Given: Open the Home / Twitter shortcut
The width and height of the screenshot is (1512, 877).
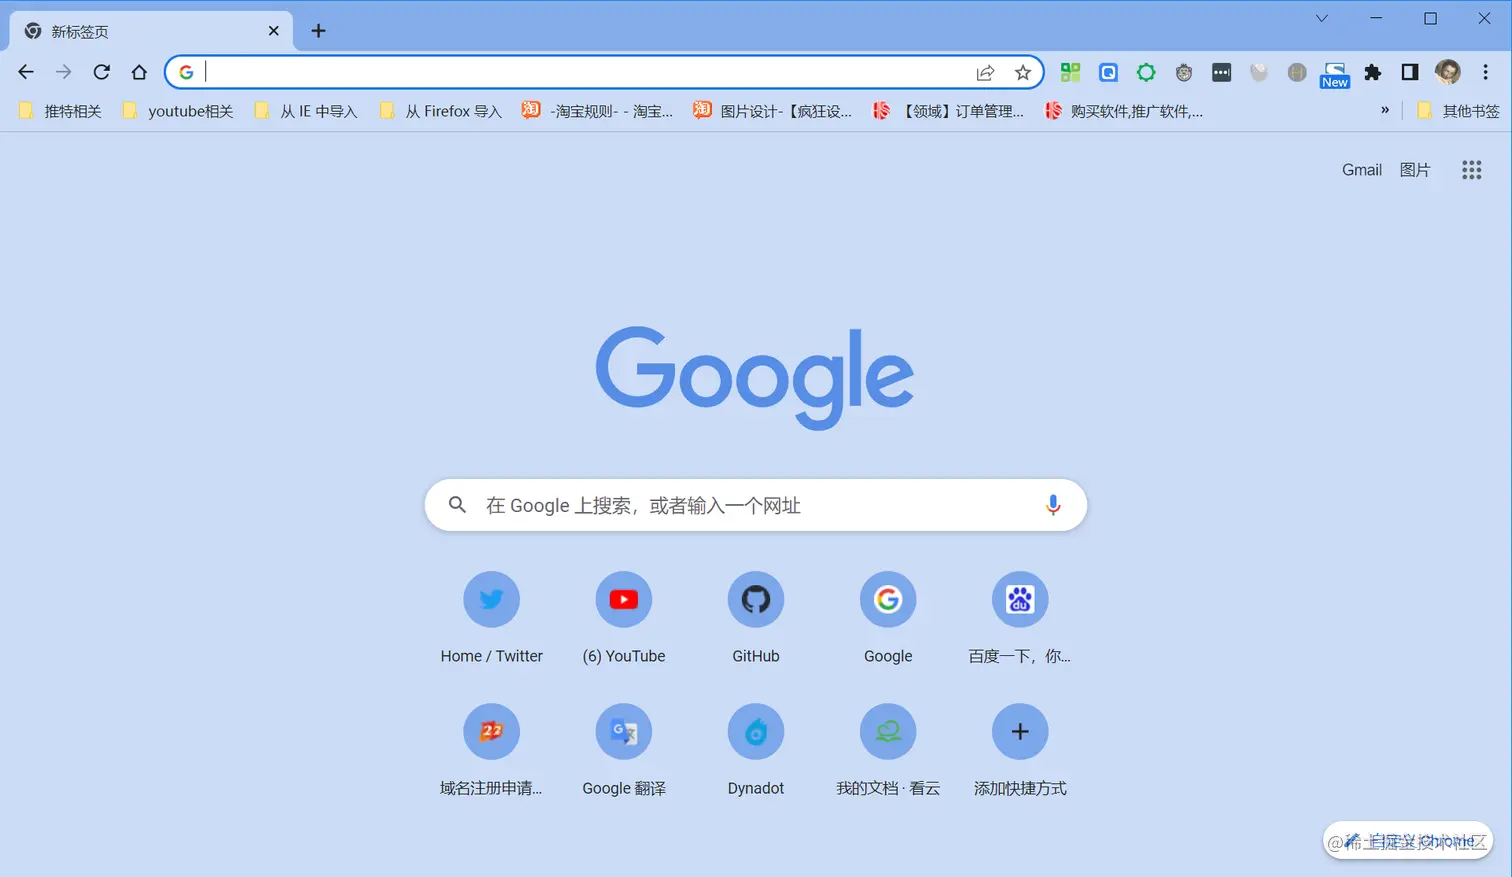Looking at the screenshot, I should tap(491, 618).
